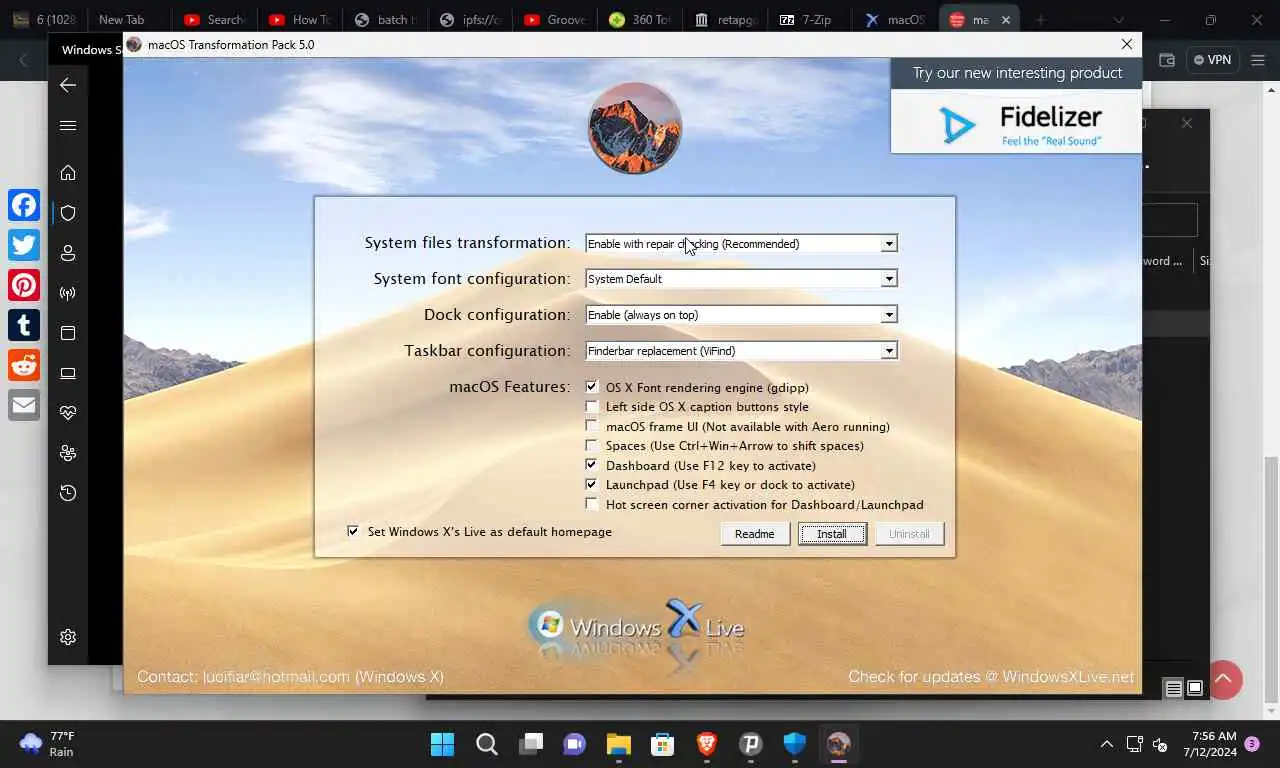1280x768 pixels.
Task: Click the red scroll-to-top arrow button
Action: point(1223,680)
